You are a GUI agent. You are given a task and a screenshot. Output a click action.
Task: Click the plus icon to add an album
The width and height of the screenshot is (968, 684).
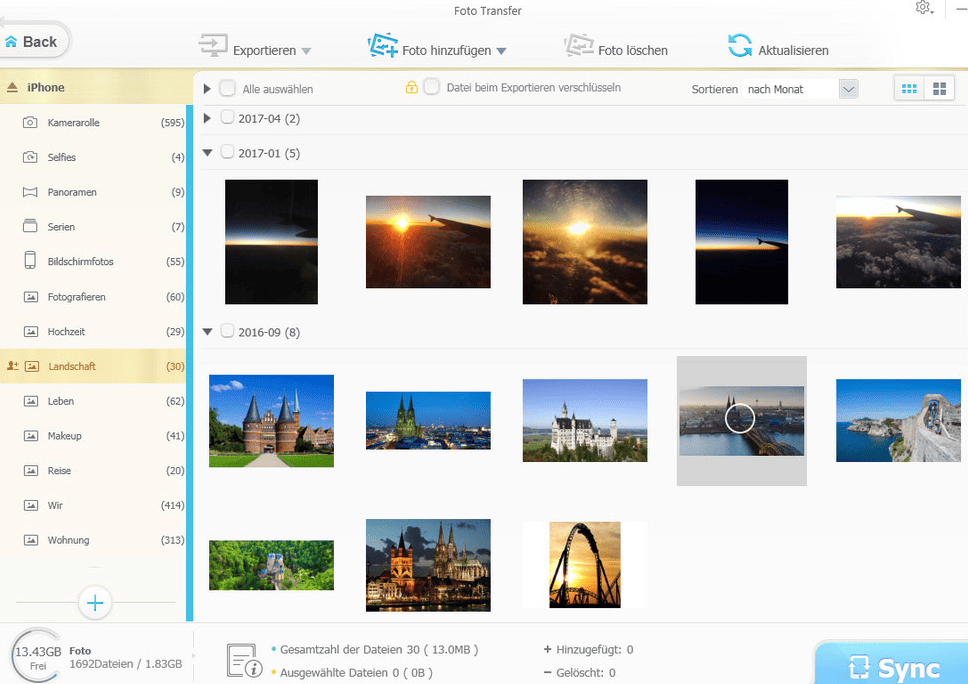96,602
